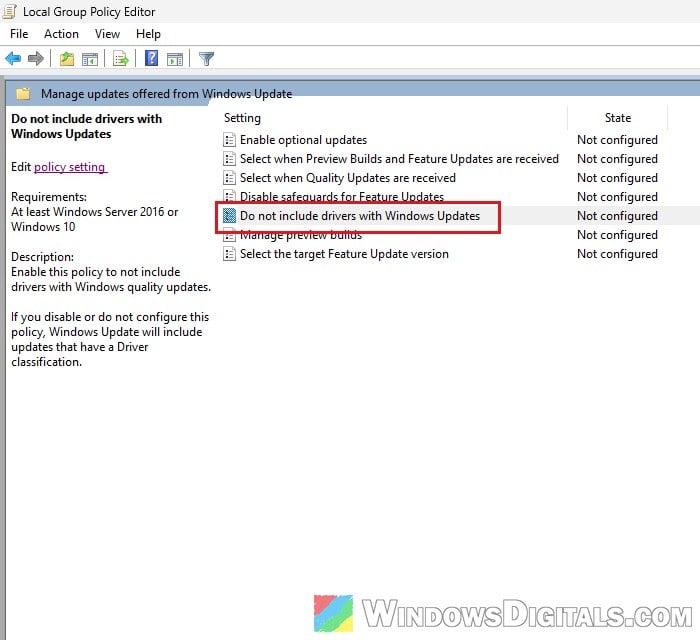Click the Filter funnel toolbar icon
Screen dimensions: 700x640
[206, 59]
